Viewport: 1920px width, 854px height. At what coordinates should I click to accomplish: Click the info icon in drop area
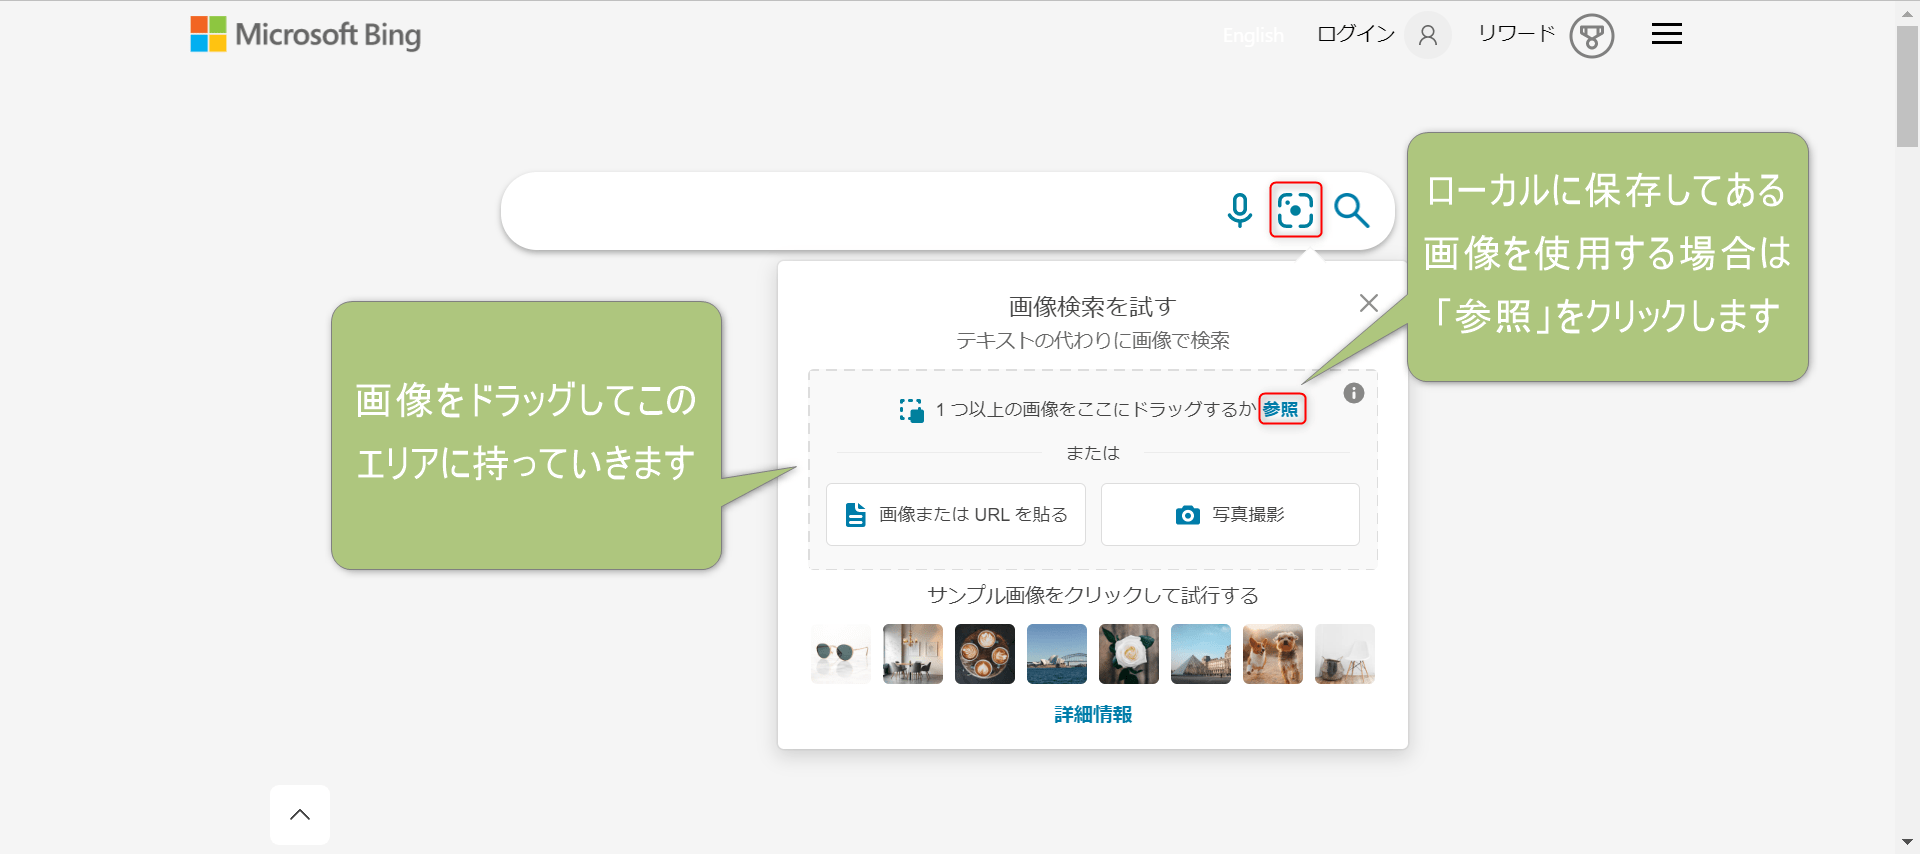[x=1354, y=393]
